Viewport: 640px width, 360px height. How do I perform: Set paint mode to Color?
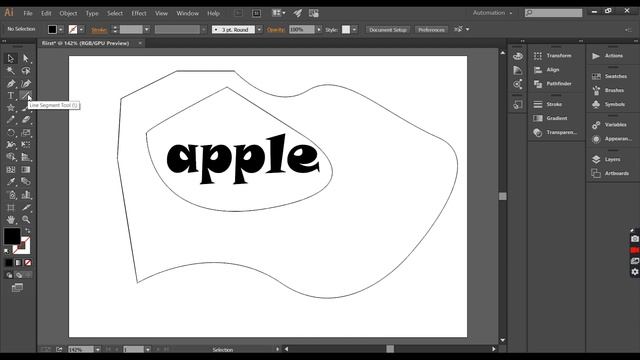pyautogui.click(x=9, y=262)
